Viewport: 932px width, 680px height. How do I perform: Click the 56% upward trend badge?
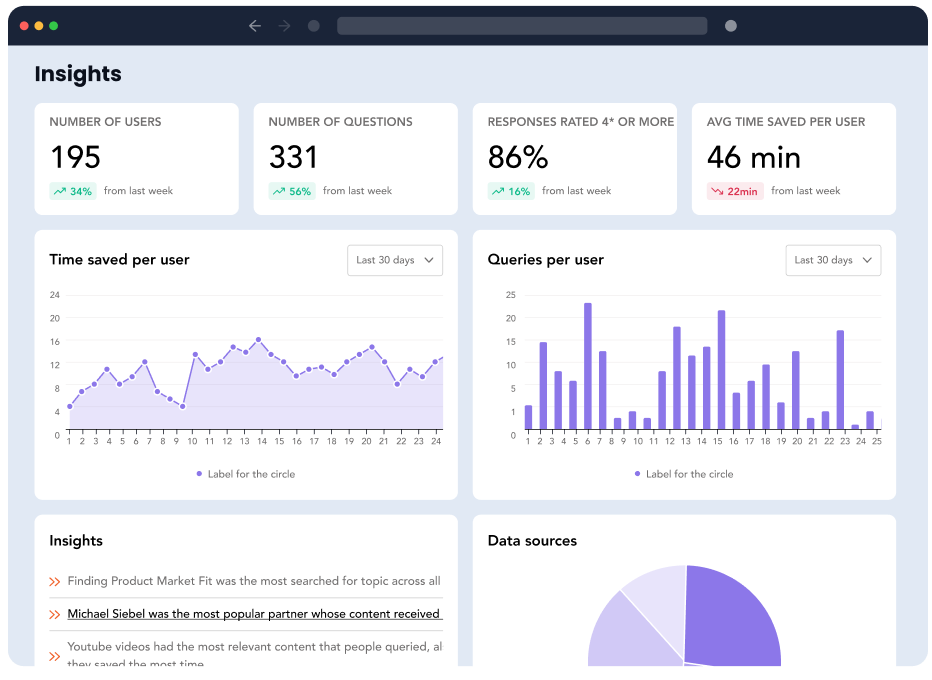coord(292,191)
